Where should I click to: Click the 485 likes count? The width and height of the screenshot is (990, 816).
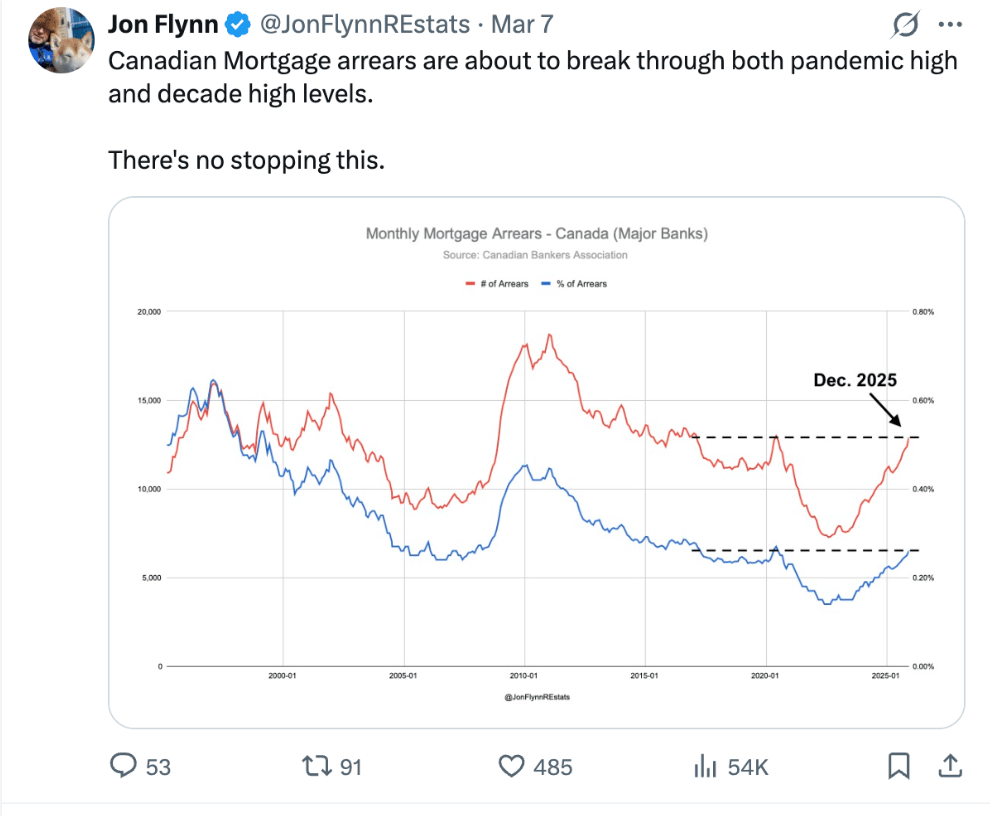click(x=553, y=767)
